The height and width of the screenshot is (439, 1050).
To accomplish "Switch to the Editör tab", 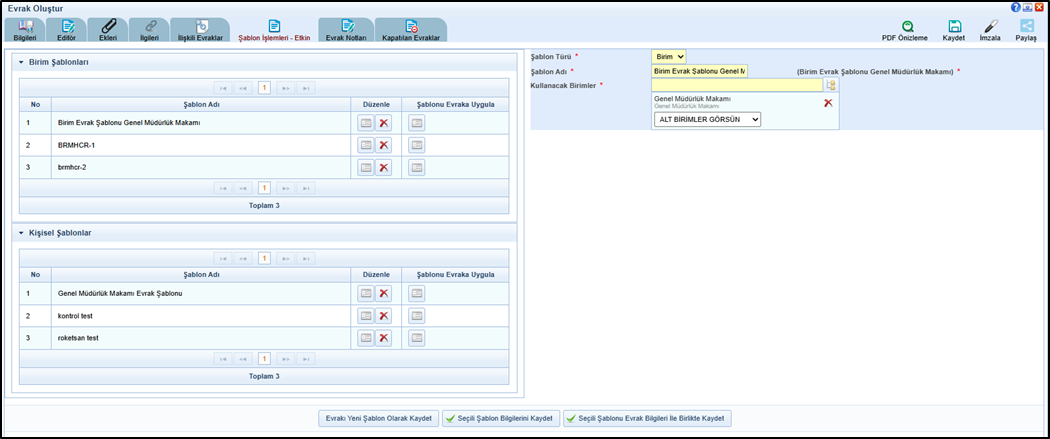I will (x=66, y=31).
